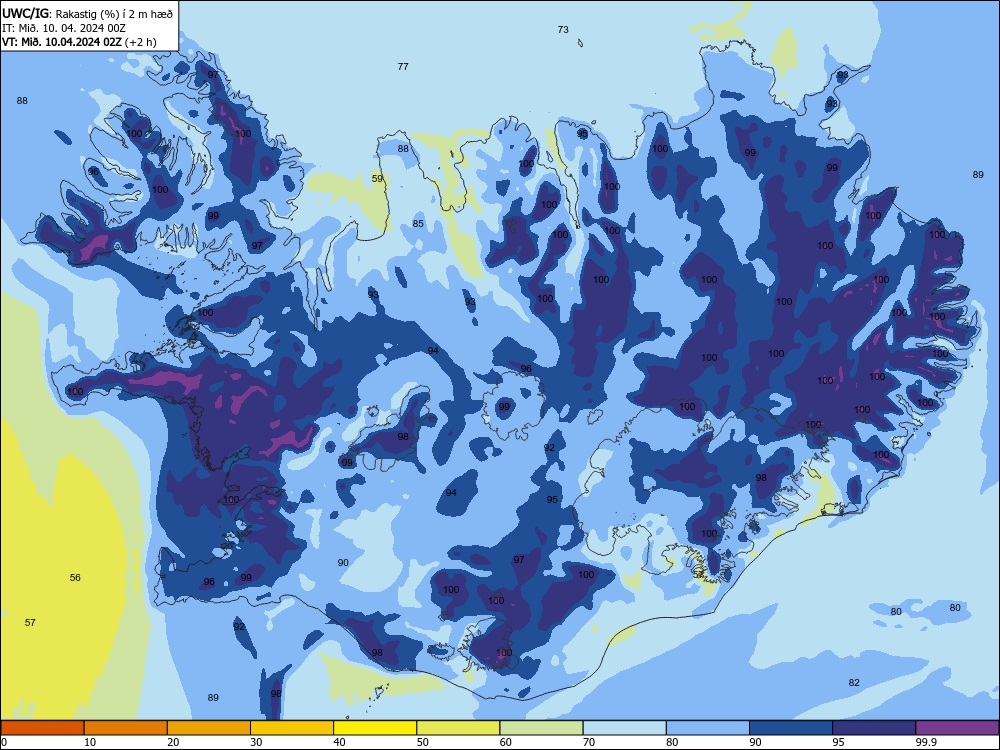
Task: Click the '40' legend tick label
Action: 339,742
